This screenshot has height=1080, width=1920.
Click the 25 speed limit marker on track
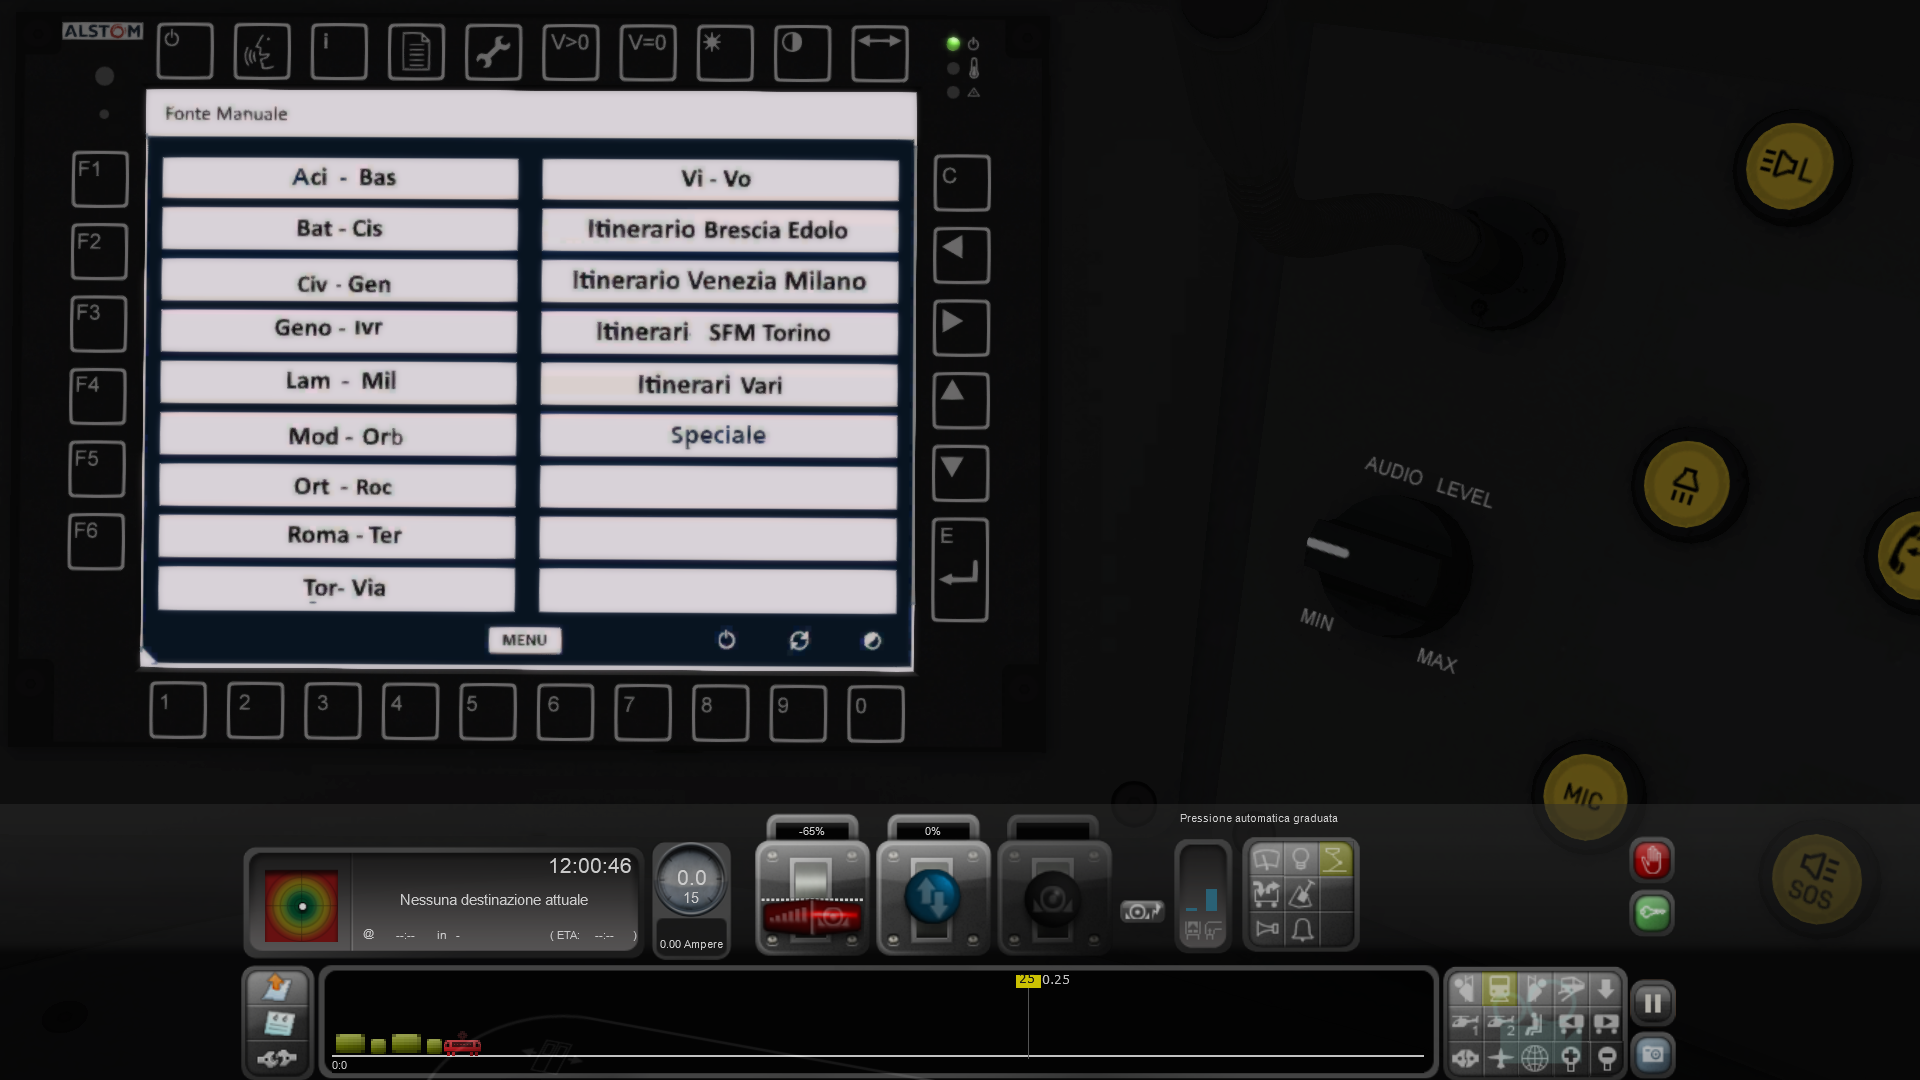pyautogui.click(x=1027, y=980)
